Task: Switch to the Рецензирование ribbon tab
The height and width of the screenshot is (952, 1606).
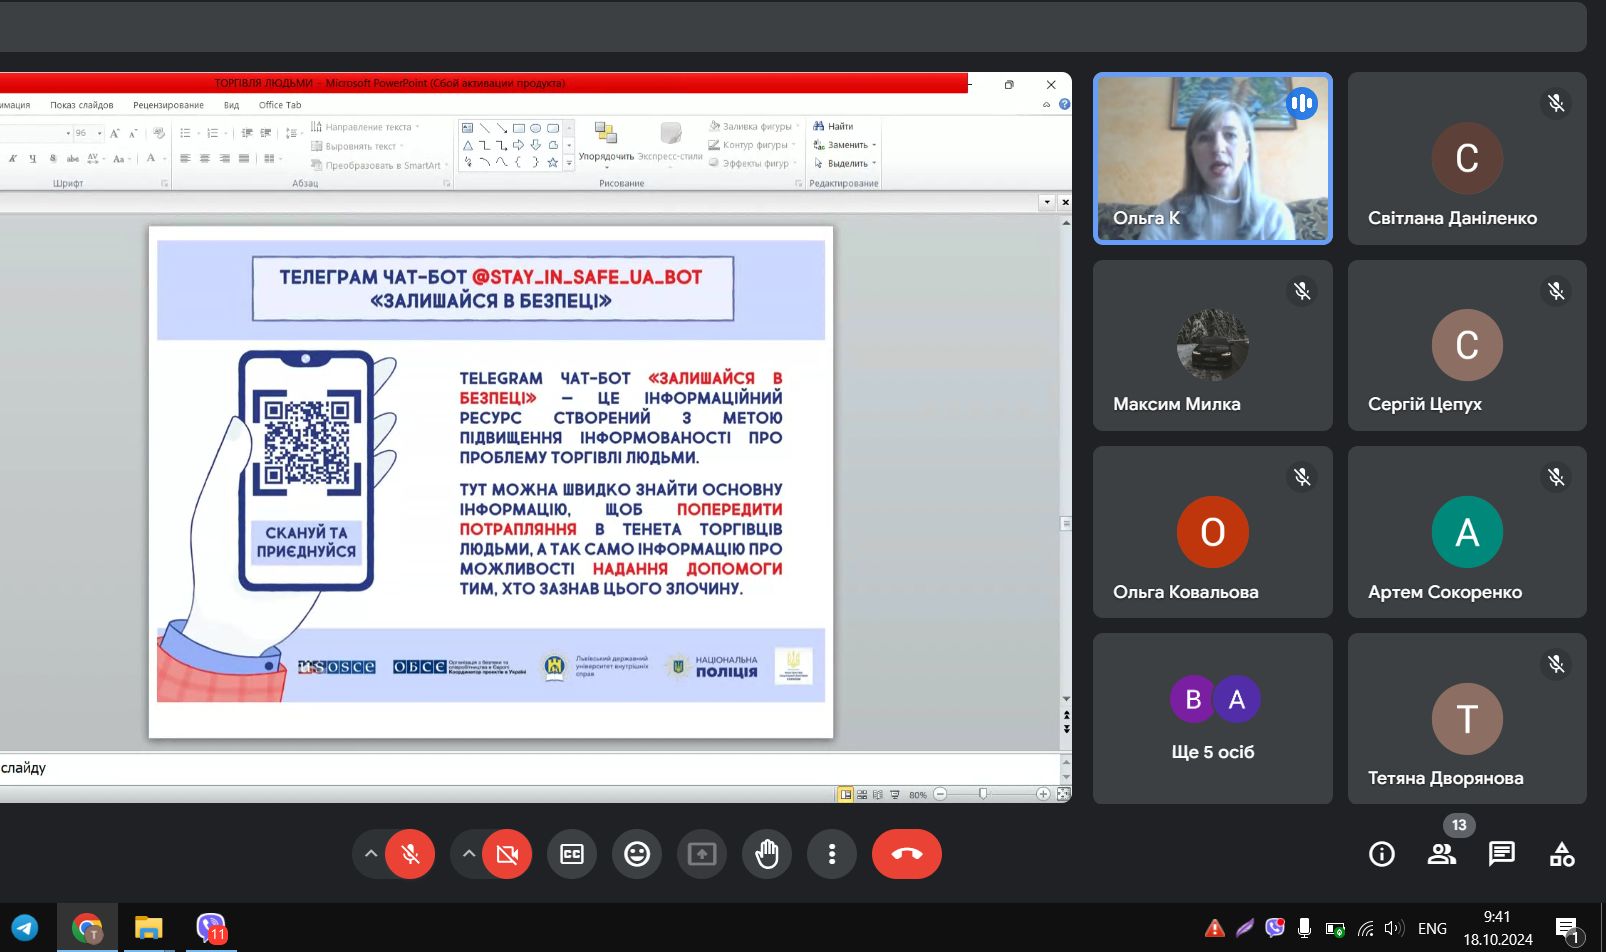Action: 168,105
